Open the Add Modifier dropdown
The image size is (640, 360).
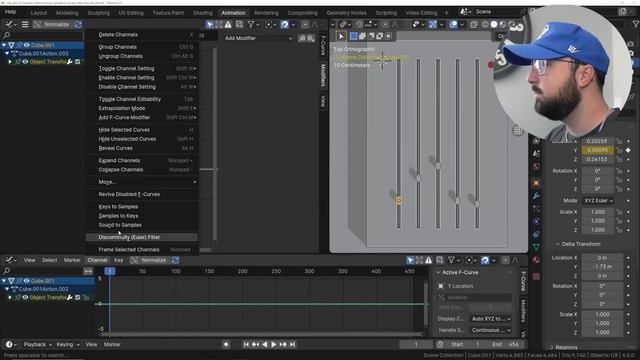pos(258,38)
